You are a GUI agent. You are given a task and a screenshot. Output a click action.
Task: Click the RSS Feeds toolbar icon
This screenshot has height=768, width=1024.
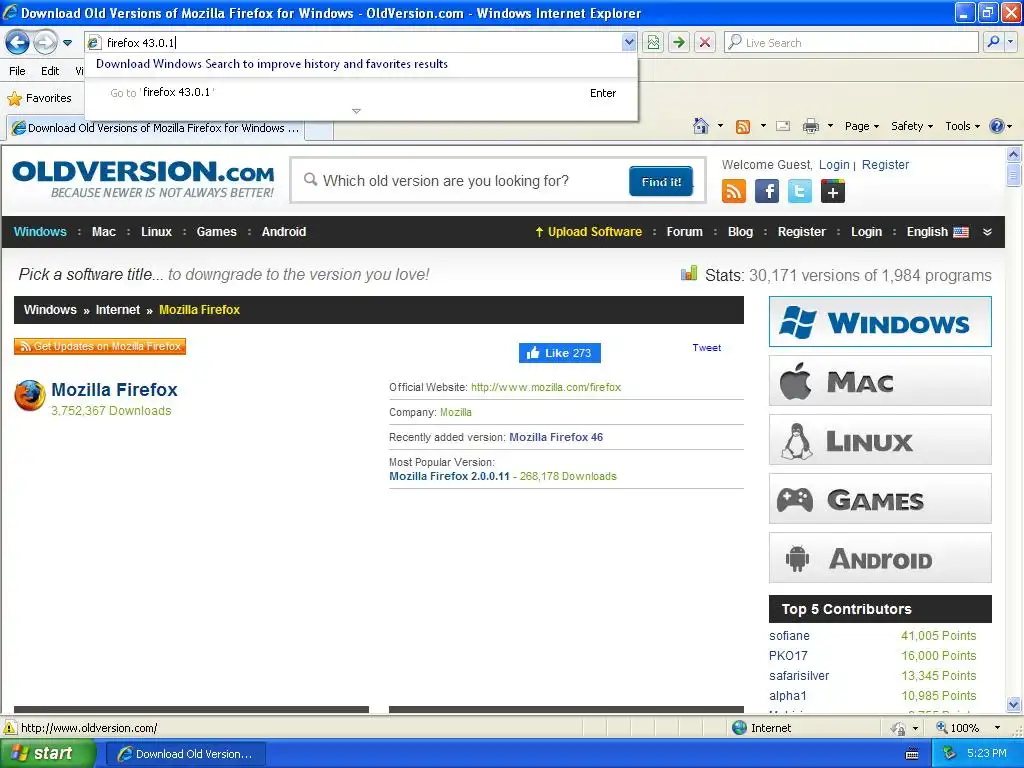[743, 126]
